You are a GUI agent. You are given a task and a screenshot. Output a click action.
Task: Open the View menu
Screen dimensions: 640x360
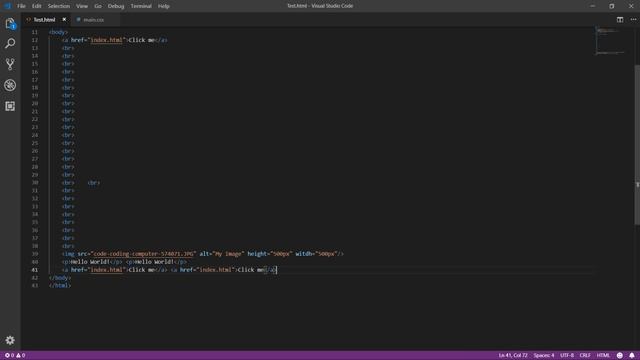click(x=82, y=6)
